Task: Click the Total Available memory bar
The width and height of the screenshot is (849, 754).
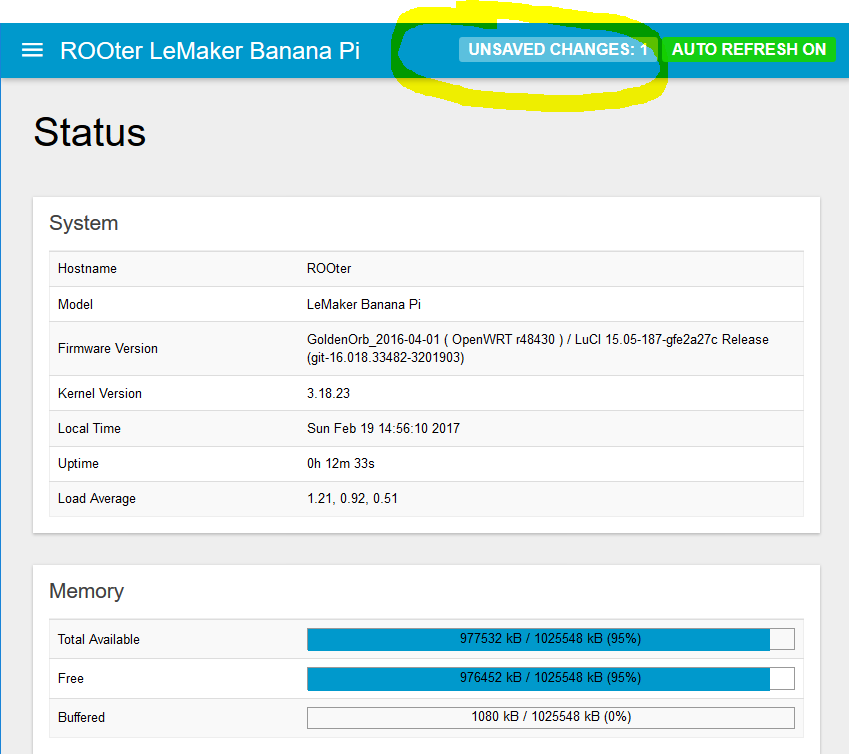Action: (551, 639)
